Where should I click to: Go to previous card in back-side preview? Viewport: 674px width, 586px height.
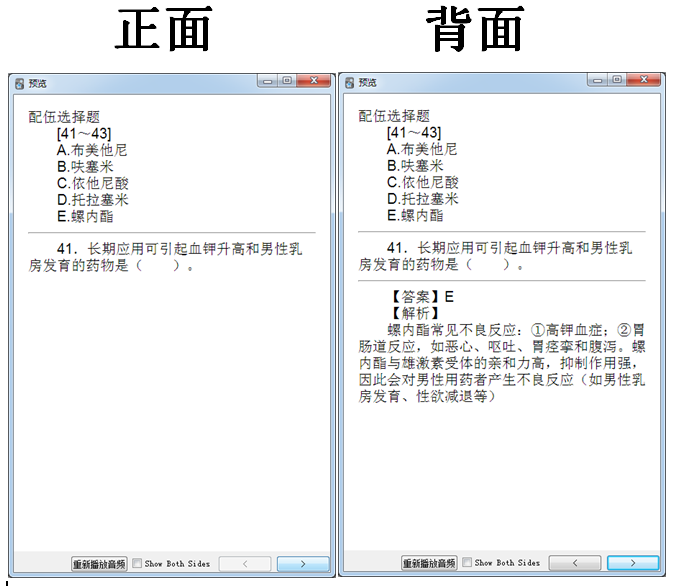tap(575, 563)
